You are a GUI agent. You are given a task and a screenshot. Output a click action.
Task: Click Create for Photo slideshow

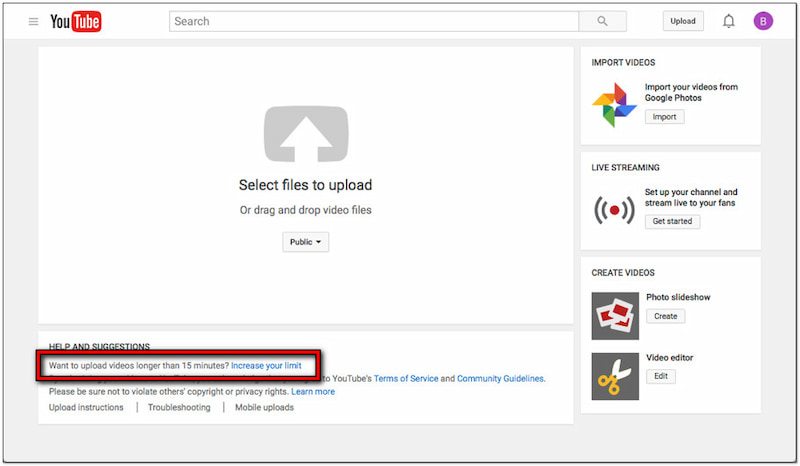coord(665,316)
